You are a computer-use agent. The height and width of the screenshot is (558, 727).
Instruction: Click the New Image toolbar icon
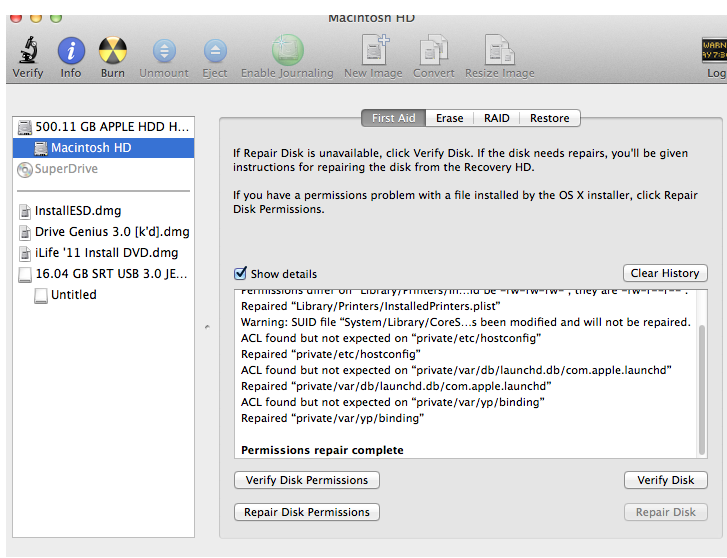click(374, 50)
